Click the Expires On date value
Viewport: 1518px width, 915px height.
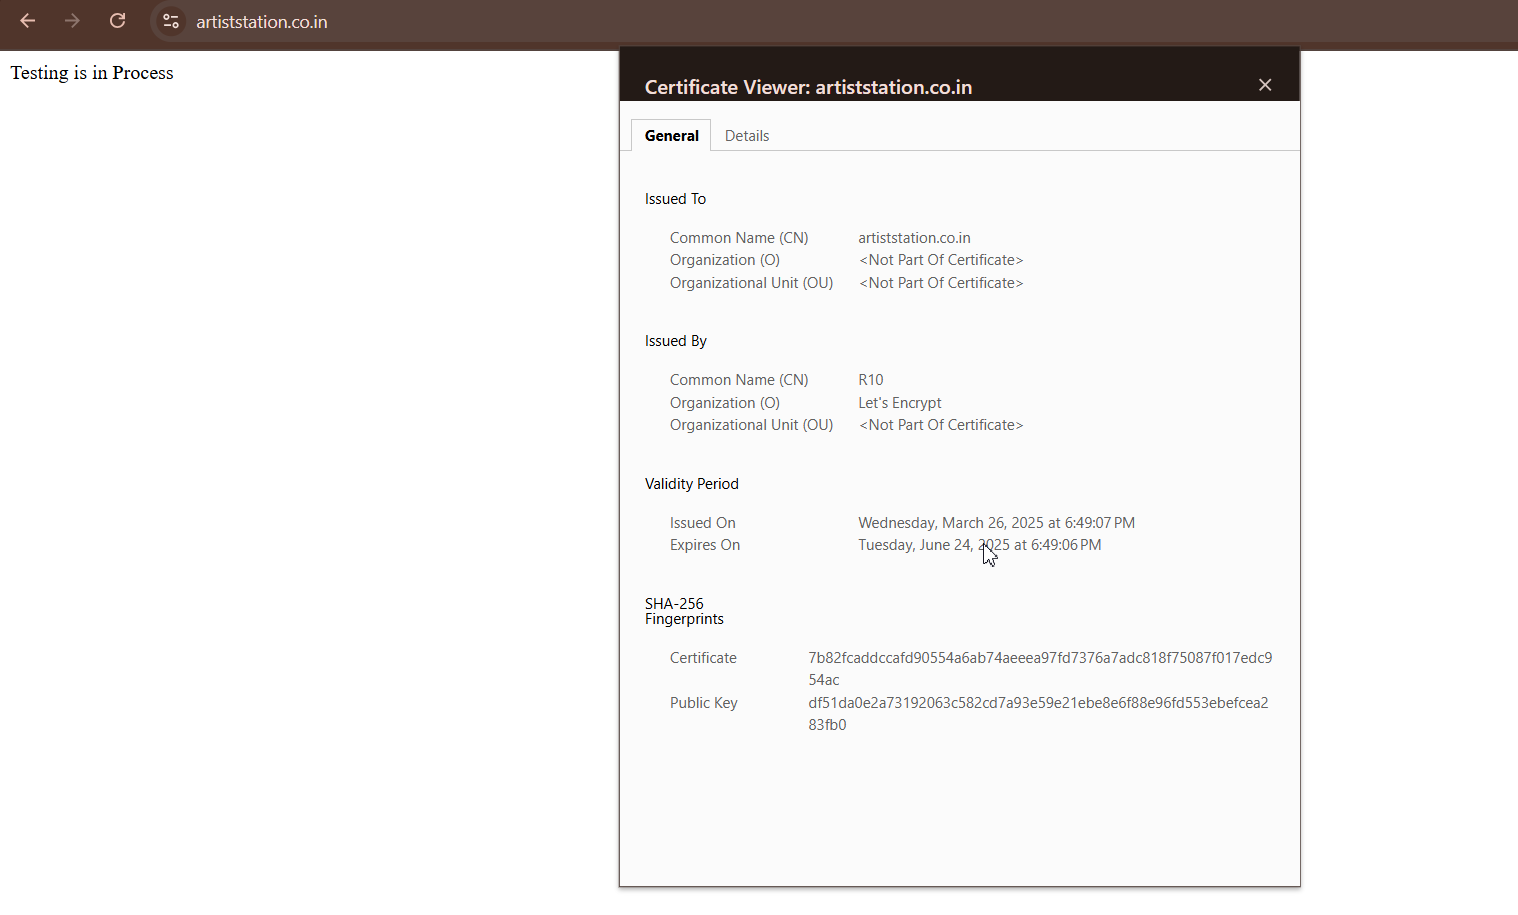tap(978, 545)
